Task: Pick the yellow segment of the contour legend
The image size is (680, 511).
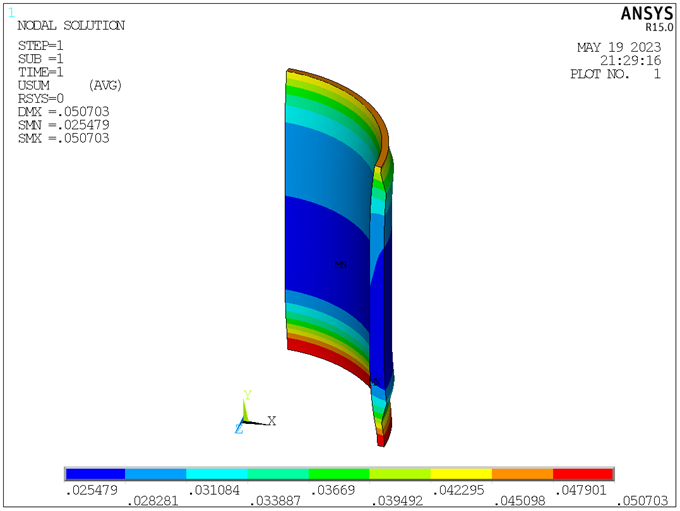Action: point(461,473)
